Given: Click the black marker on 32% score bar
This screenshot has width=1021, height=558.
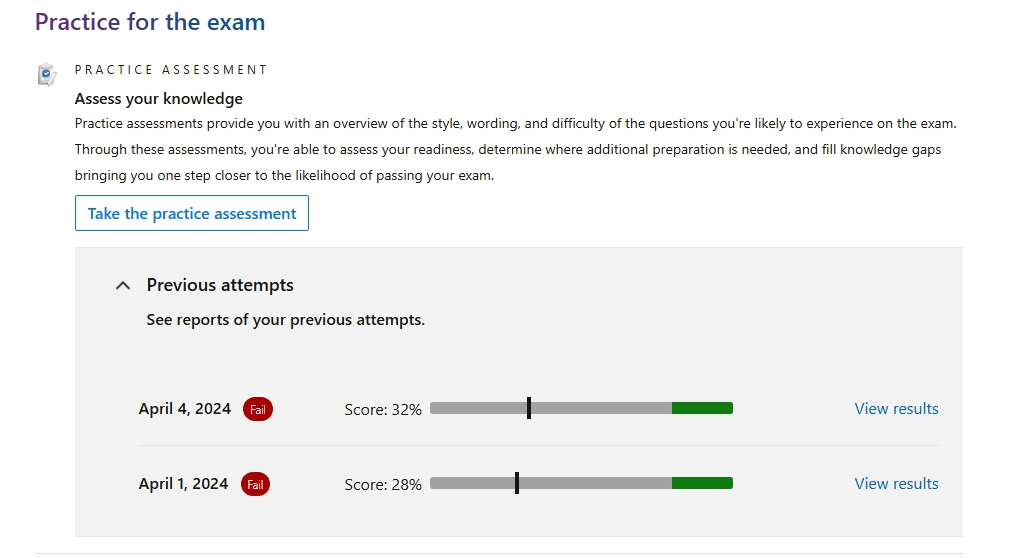Looking at the screenshot, I should coord(529,408).
